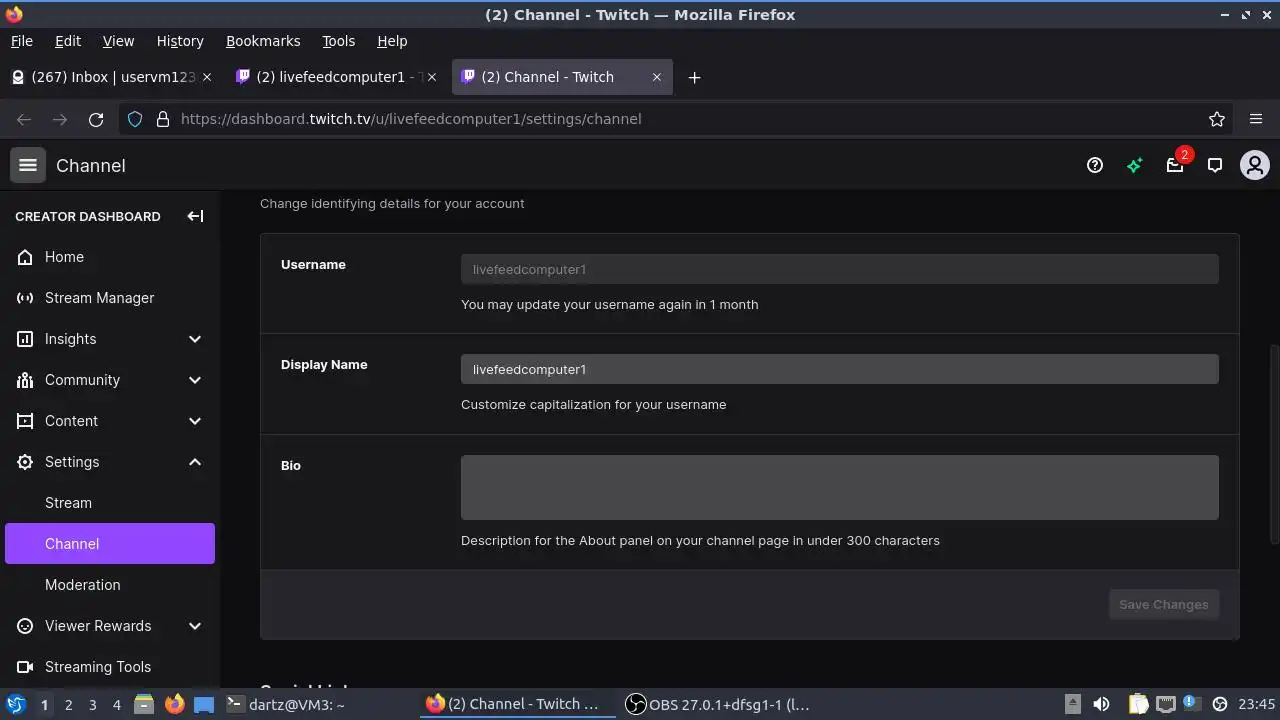Switch to workspace 2
The image size is (1280, 720).
[68, 705]
